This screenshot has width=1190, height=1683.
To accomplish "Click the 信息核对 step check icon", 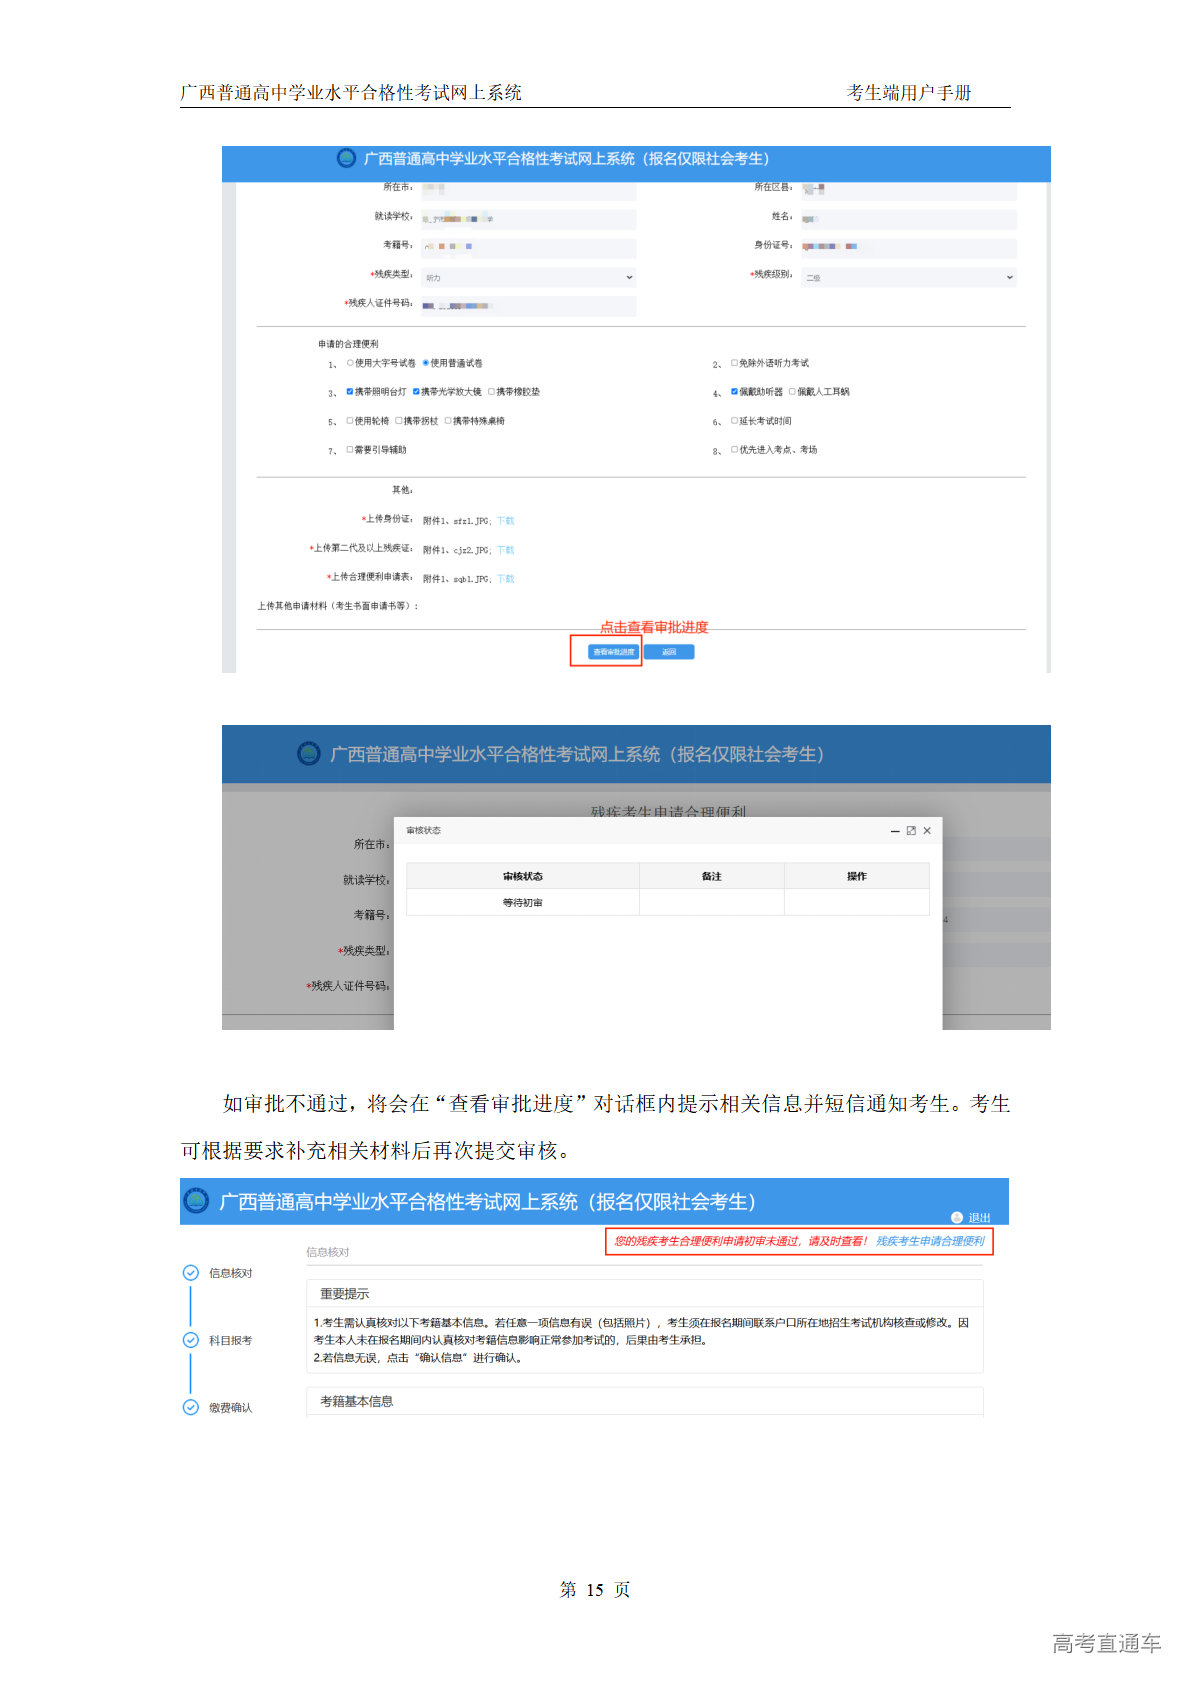I will point(191,1273).
